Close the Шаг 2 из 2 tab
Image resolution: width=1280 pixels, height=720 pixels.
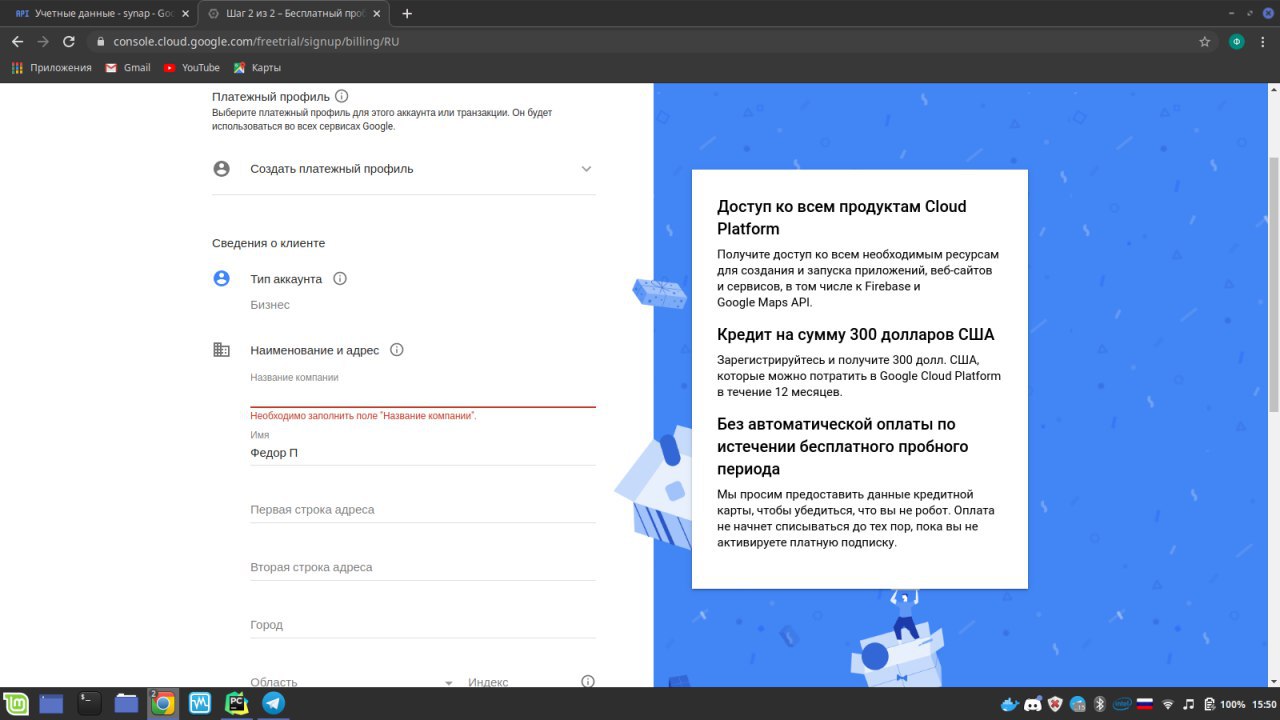coord(379,14)
